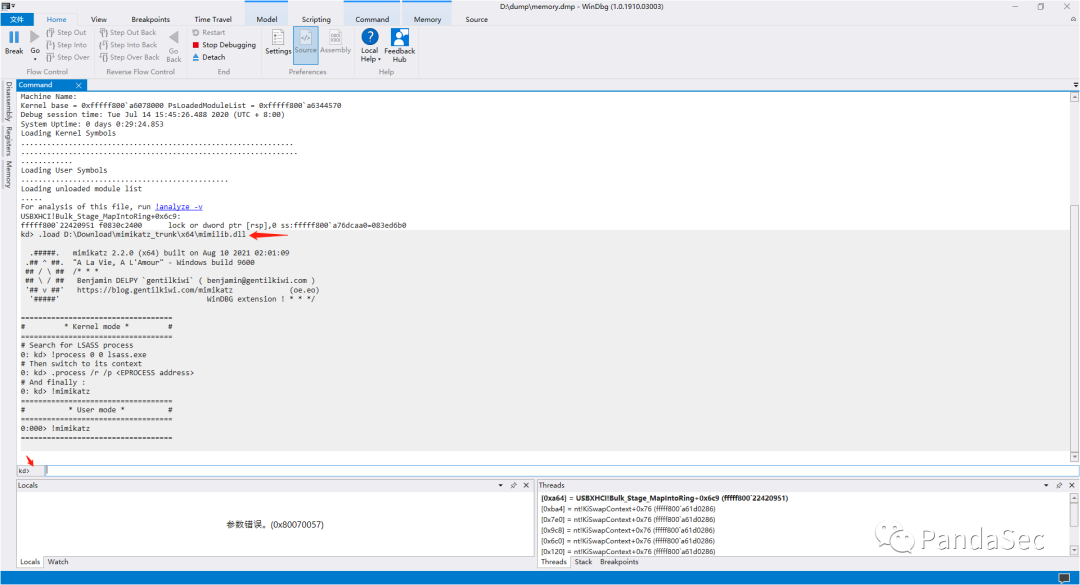
Task: Select thread 0x9c8 in Threads list
Action: (627, 531)
